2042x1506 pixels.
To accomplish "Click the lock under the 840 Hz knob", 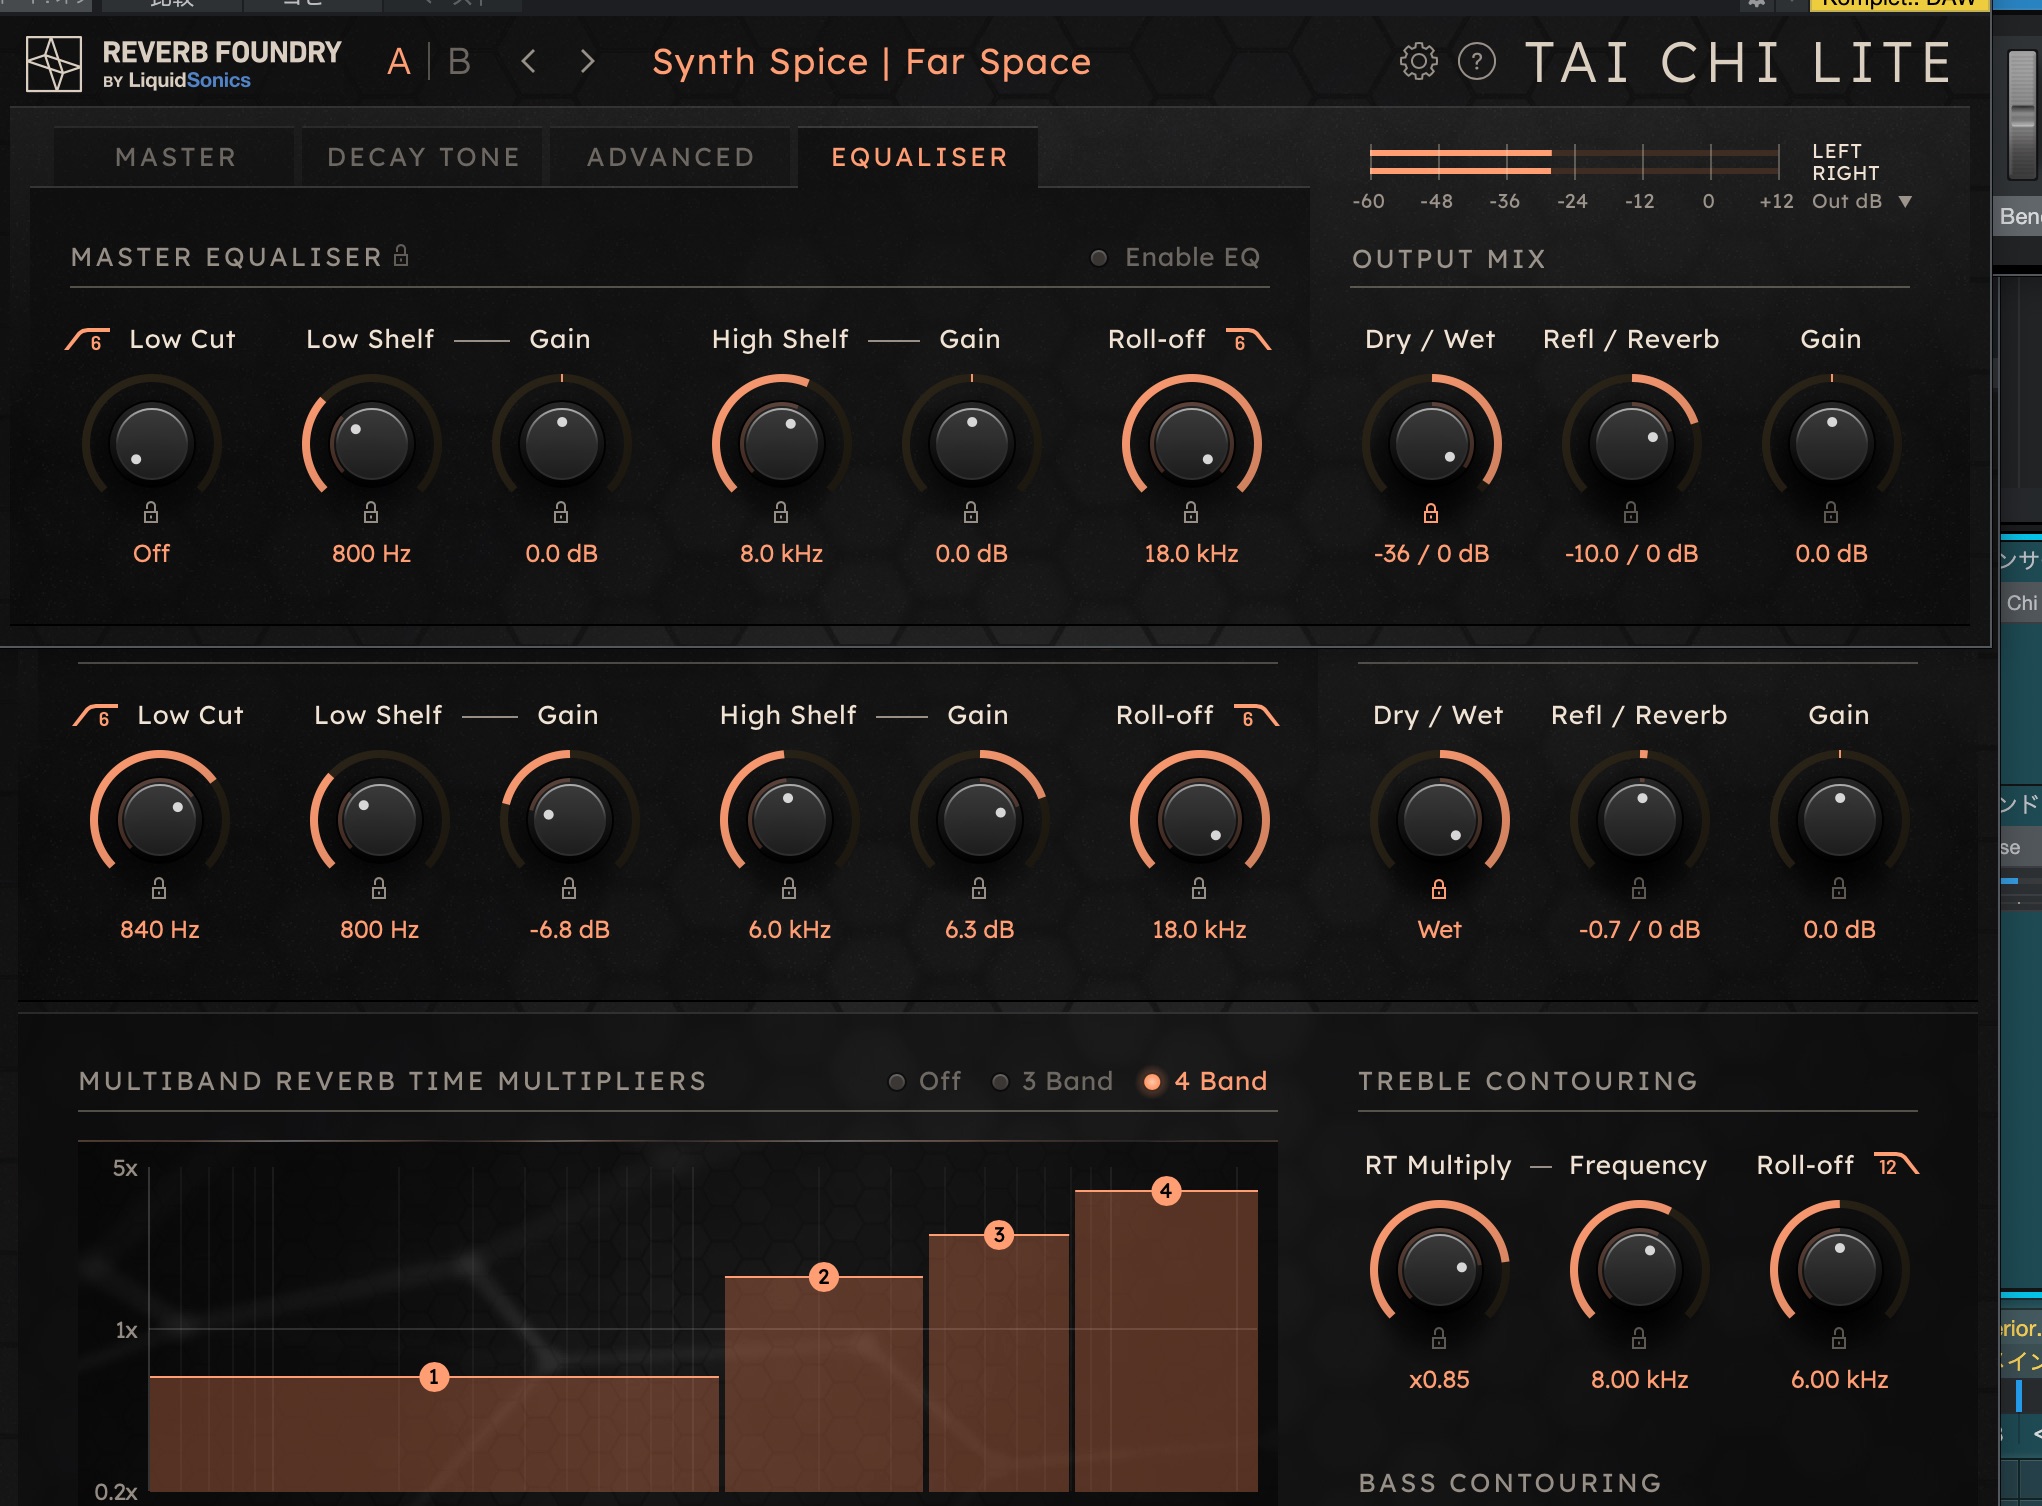I will coord(159,888).
